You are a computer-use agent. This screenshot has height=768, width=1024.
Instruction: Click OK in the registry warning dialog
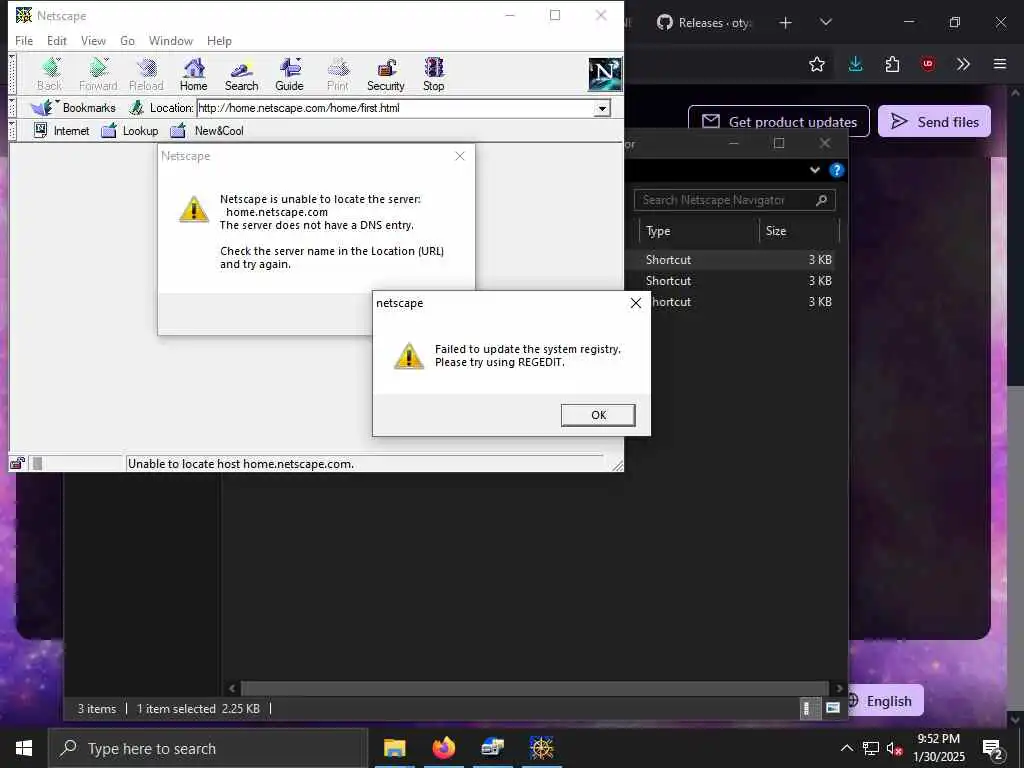pos(598,415)
